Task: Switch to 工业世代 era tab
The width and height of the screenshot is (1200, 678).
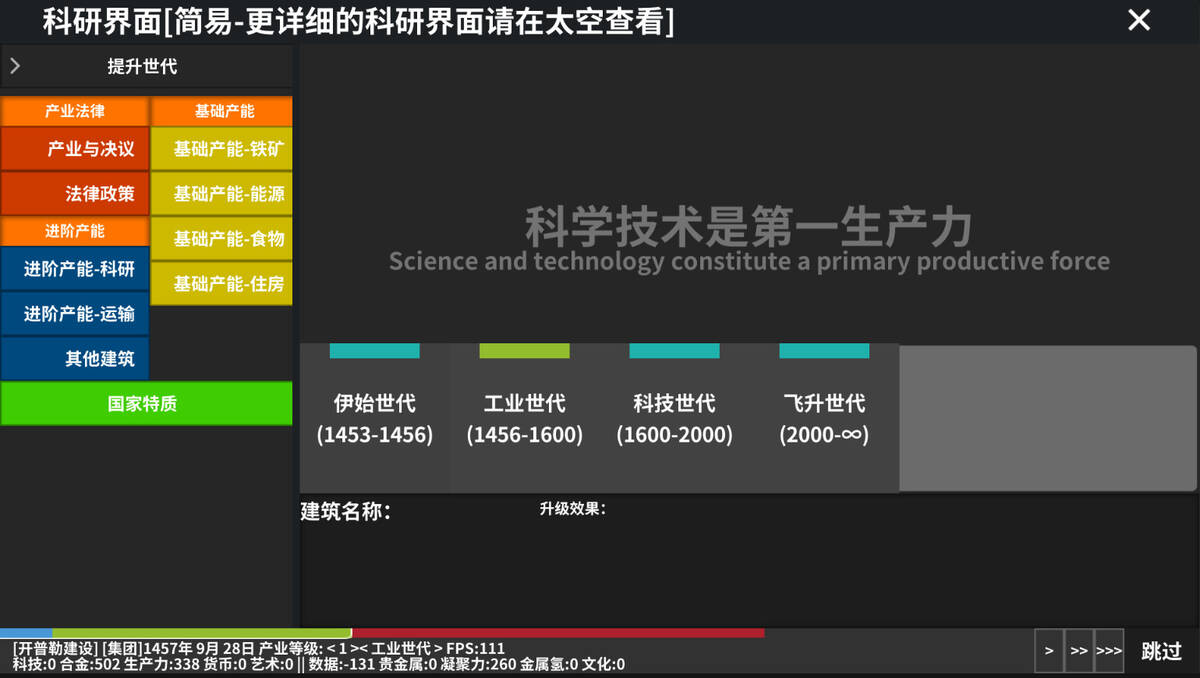Action: [x=525, y=418]
